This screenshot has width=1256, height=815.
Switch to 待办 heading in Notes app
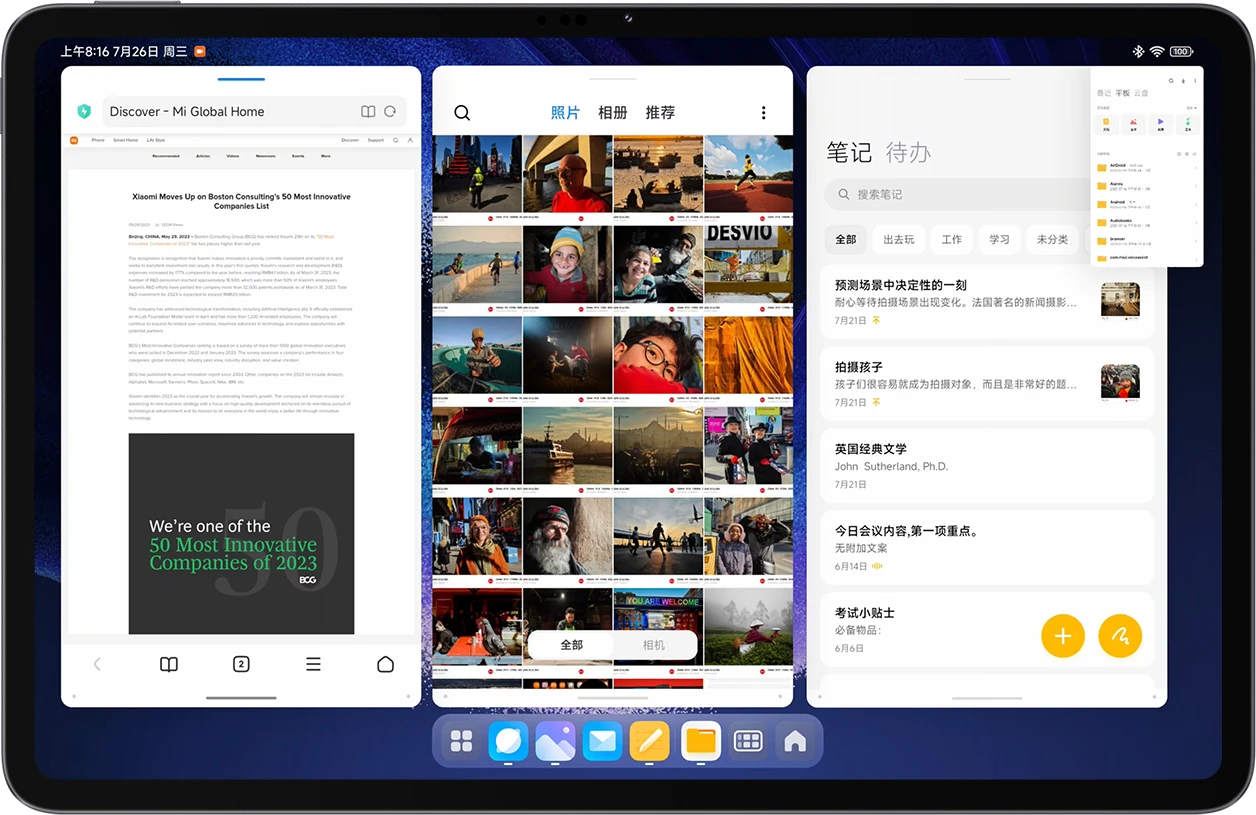coord(908,152)
